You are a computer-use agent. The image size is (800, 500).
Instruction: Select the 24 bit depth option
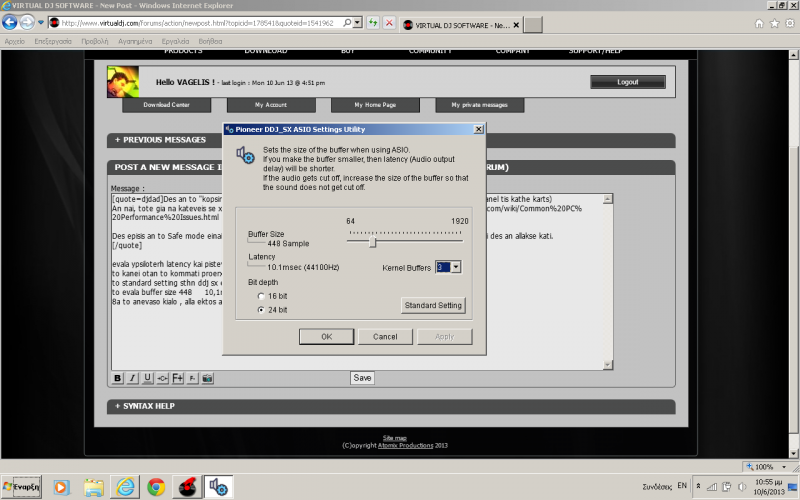[x=261, y=310]
